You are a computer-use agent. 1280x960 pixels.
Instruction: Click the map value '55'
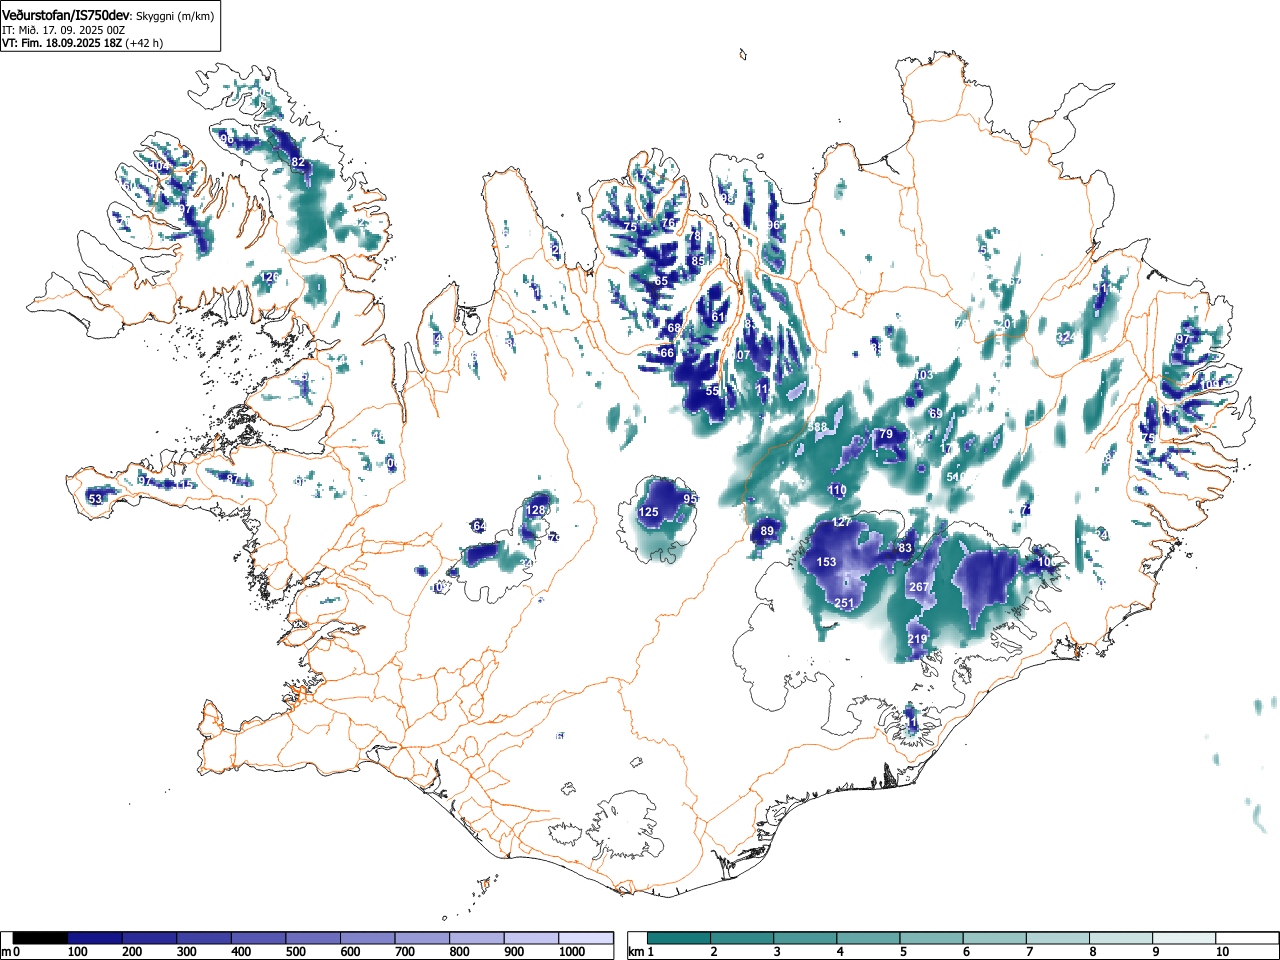coord(712,391)
